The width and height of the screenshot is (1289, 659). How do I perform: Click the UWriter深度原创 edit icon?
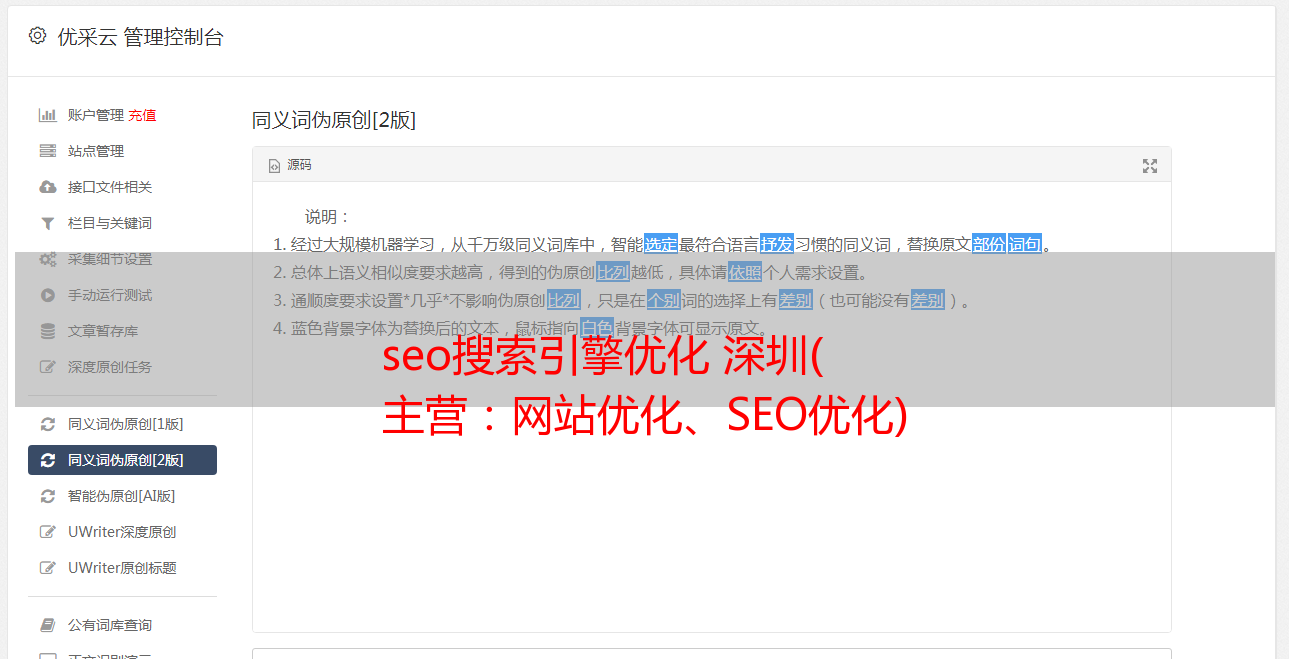click(47, 532)
